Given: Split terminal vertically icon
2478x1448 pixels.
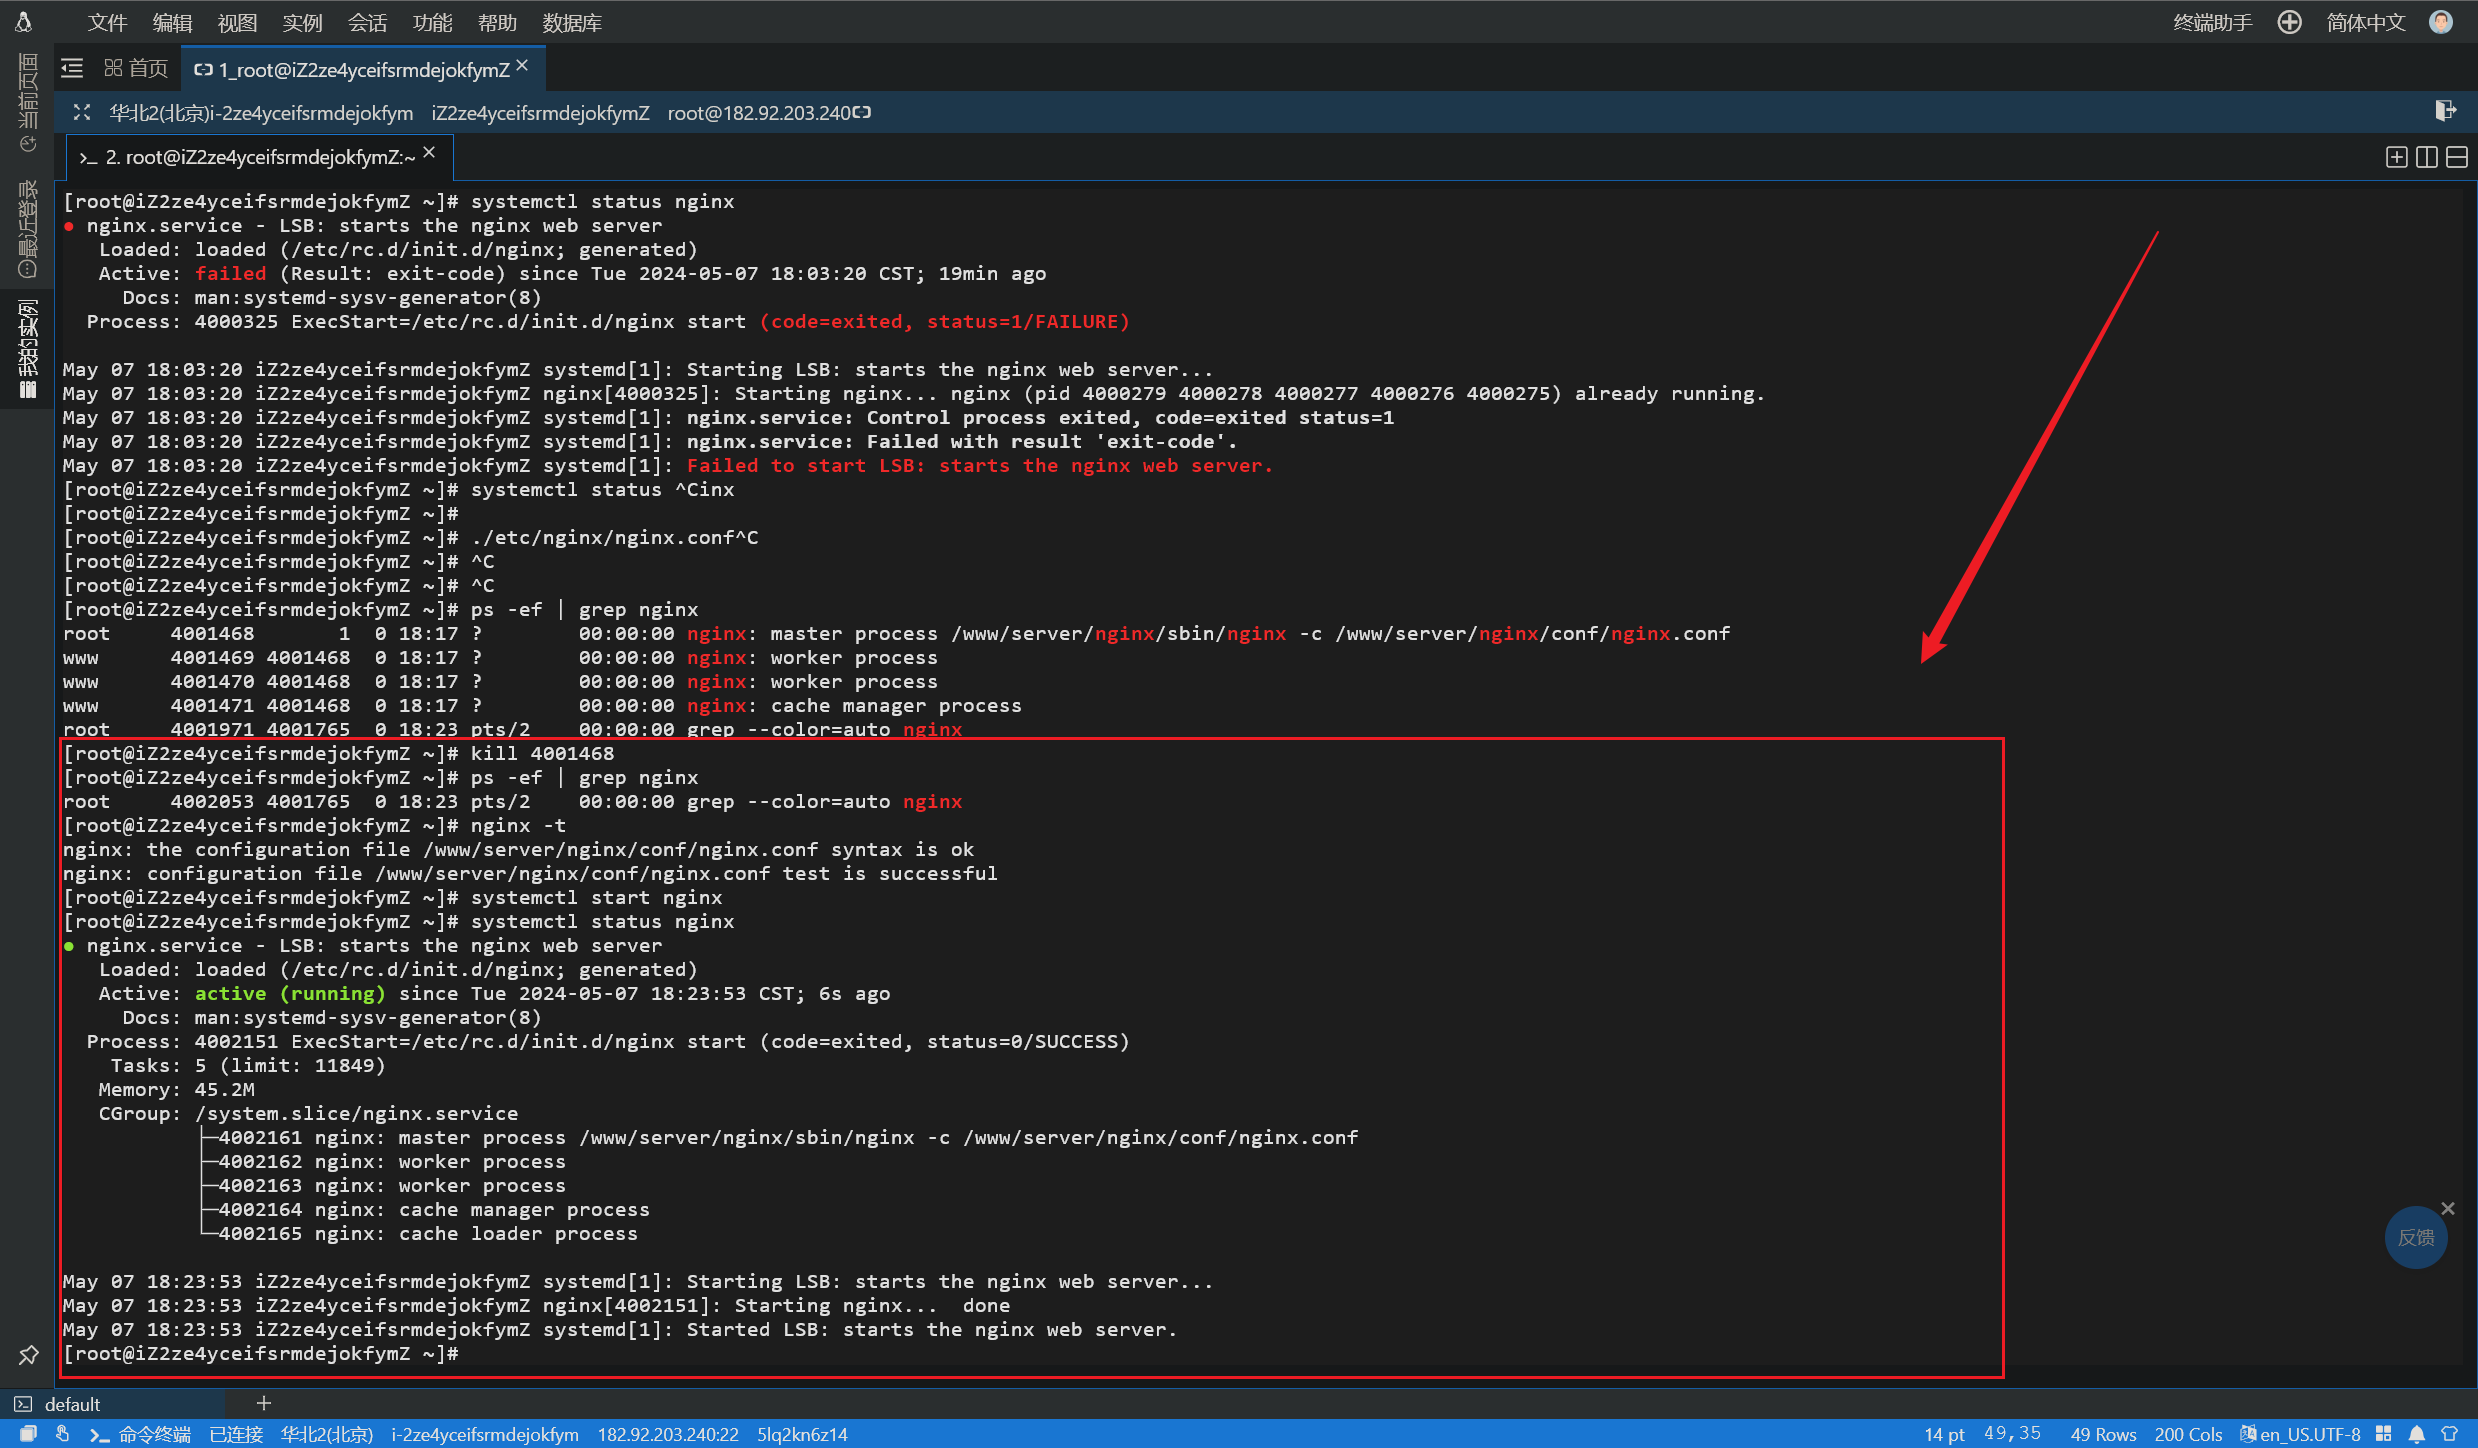Looking at the screenshot, I should (x=2426, y=157).
